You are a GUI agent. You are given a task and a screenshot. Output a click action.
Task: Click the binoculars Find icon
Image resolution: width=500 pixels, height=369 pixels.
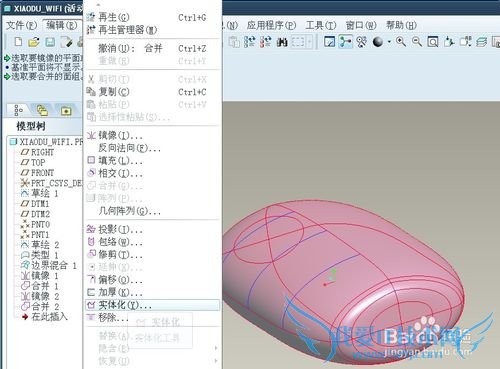(x=282, y=42)
